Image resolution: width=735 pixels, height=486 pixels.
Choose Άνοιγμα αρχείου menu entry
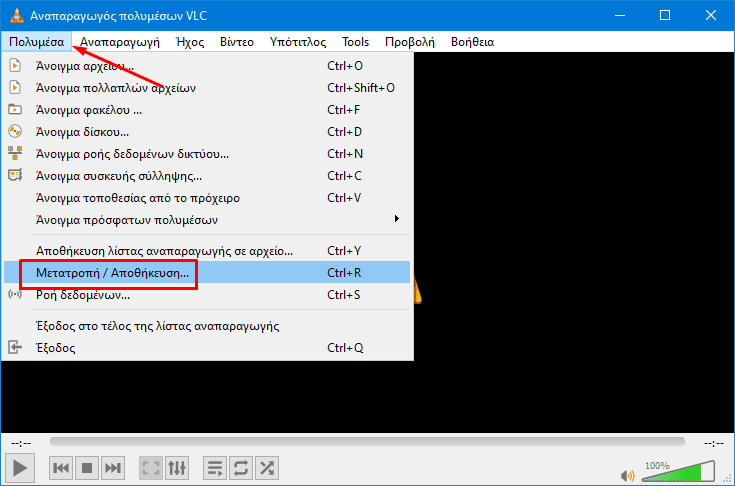pos(207,66)
